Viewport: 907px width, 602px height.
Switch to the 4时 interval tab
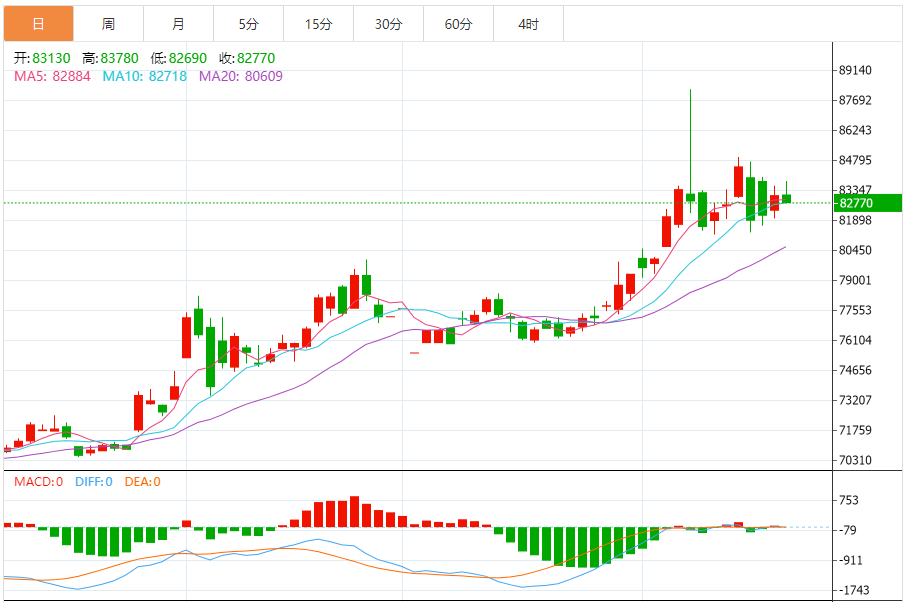pos(529,23)
